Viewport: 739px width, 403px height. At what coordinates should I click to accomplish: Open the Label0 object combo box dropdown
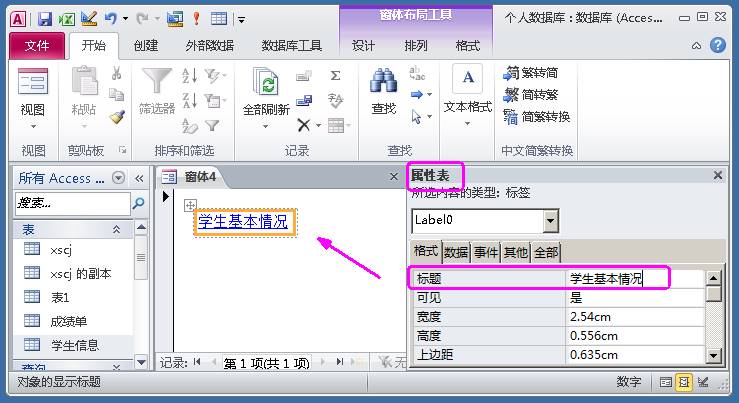click(550, 221)
